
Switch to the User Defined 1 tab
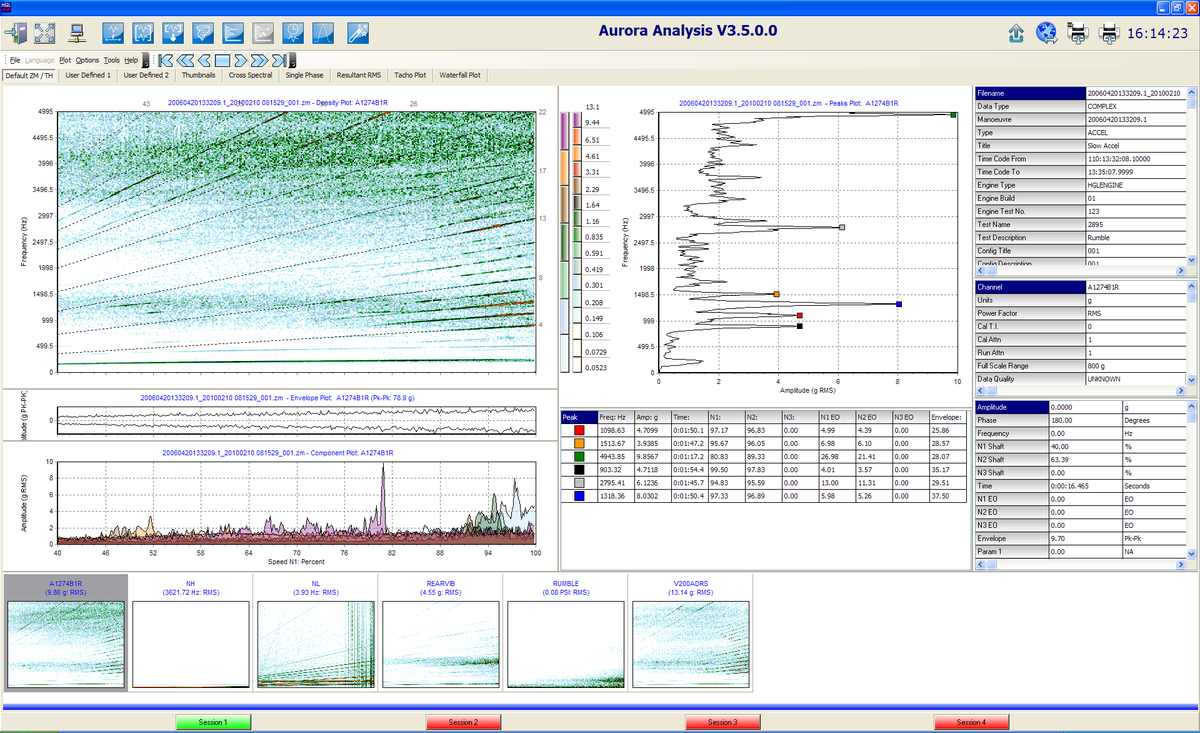pyautogui.click(x=87, y=75)
